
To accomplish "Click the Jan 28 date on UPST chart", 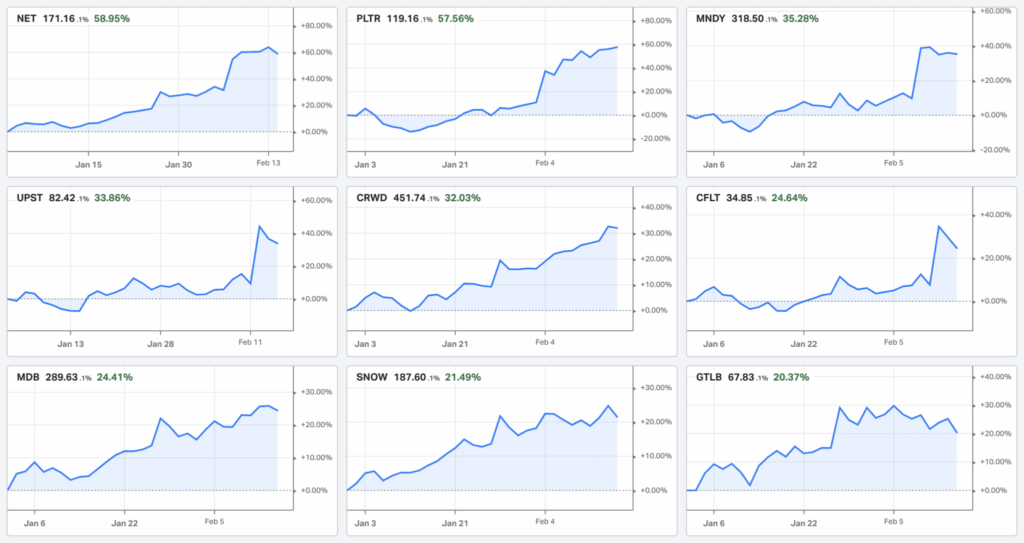I will click(161, 344).
